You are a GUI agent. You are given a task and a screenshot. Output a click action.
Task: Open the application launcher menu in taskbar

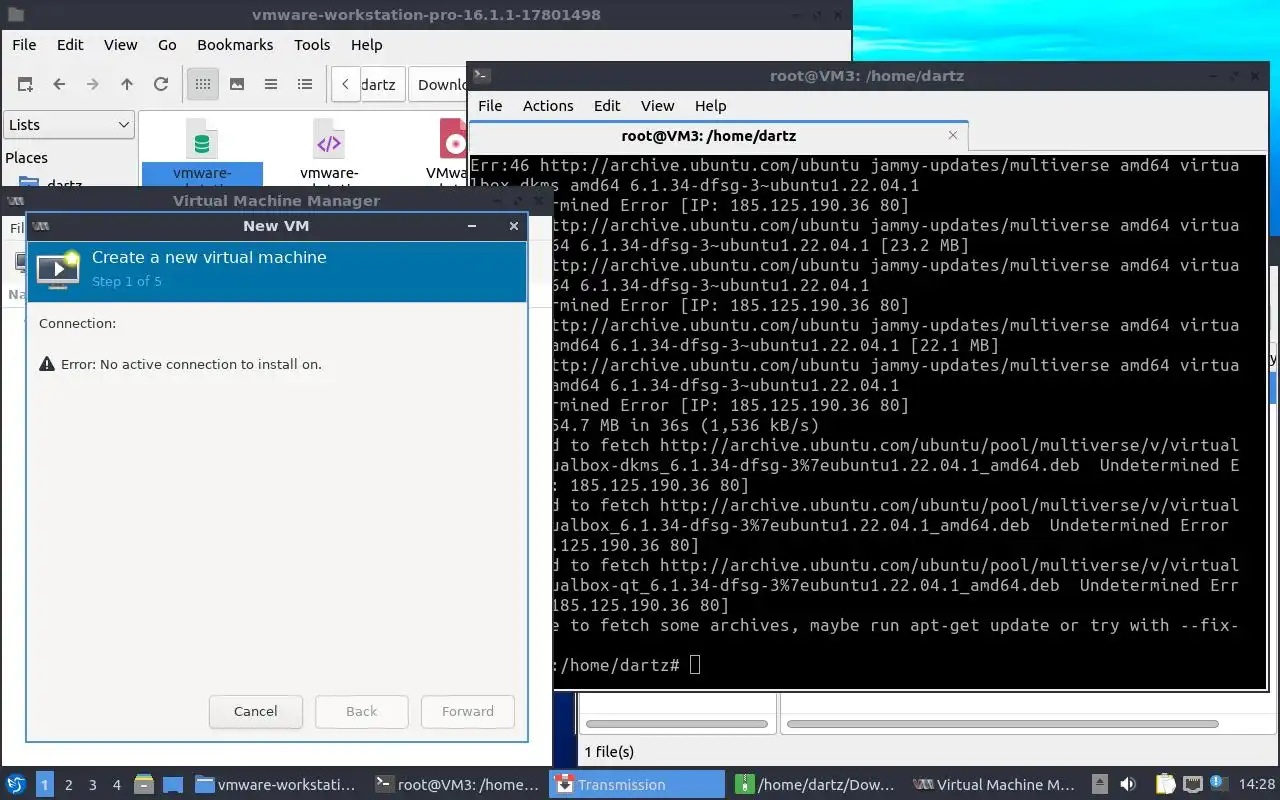tap(16, 784)
